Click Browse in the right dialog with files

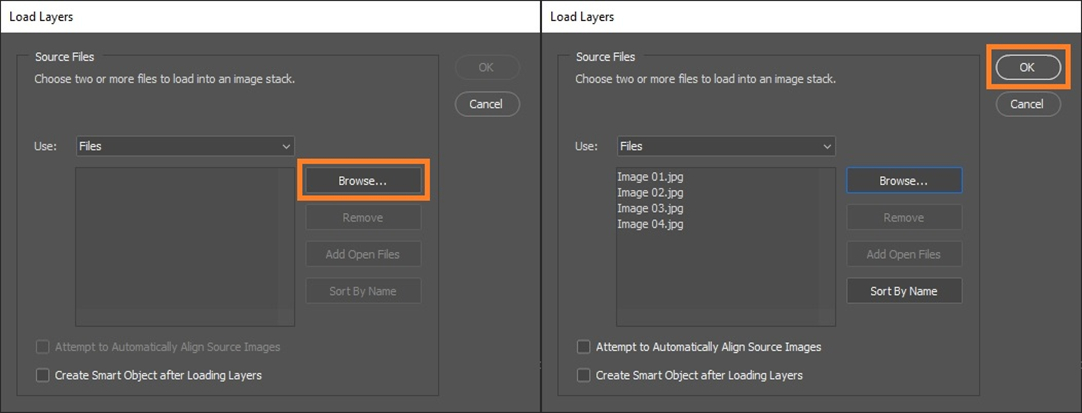904,181
